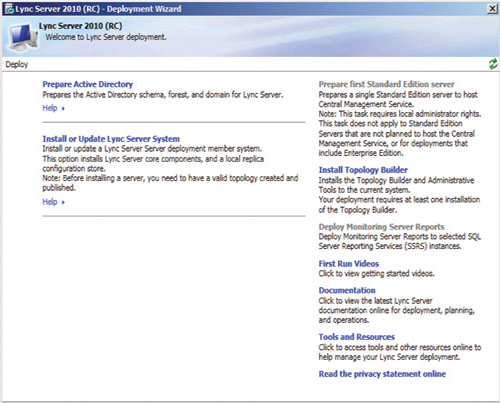
Task: Click 'Welcome to Lync Server deployment.' text
Action: pos(106,37)
